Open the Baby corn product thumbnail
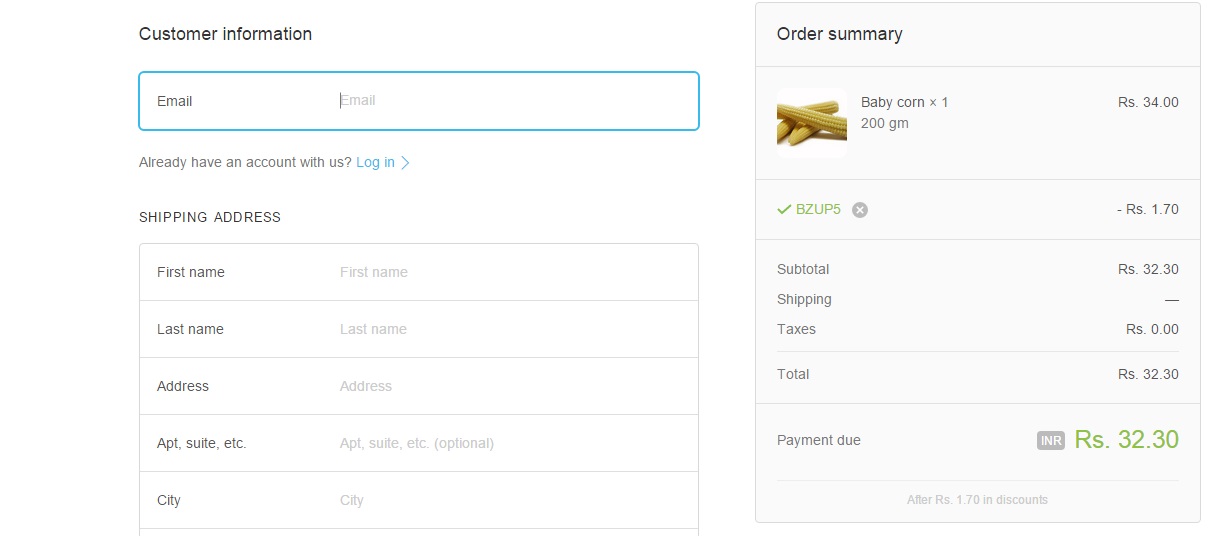1222x536 pixels. tap(811, 122)
